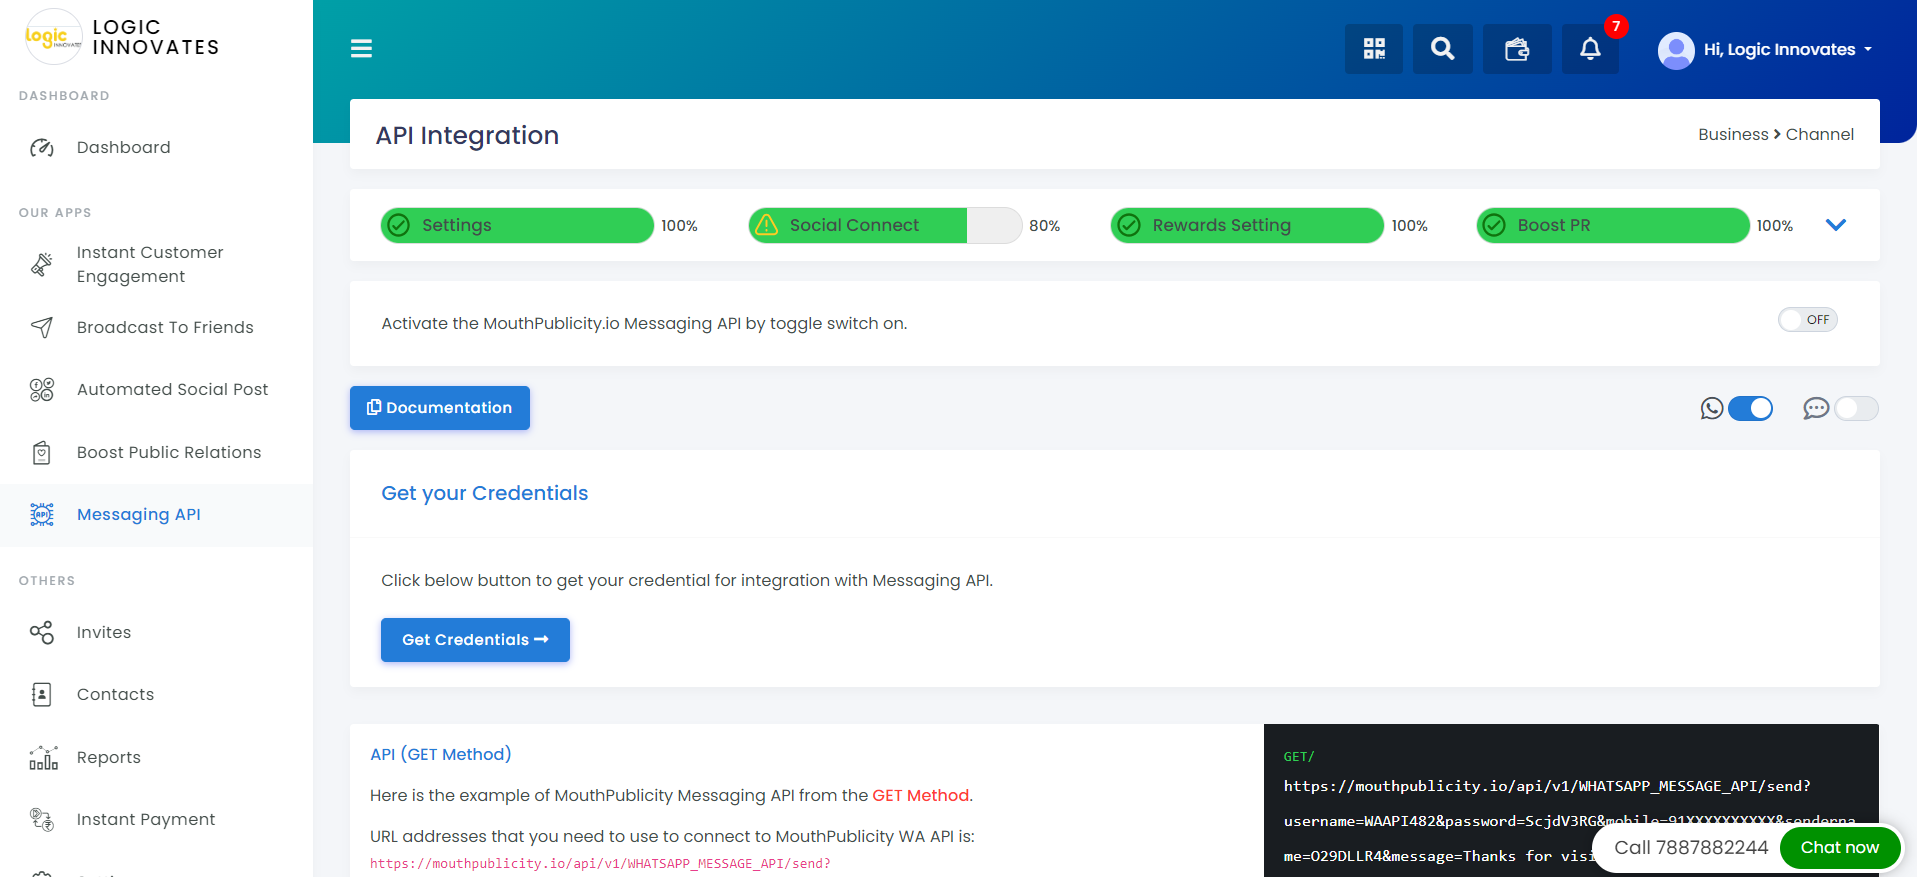Click the Automated Social Post icon
The image size is (1917, 877).
point(42,390)
